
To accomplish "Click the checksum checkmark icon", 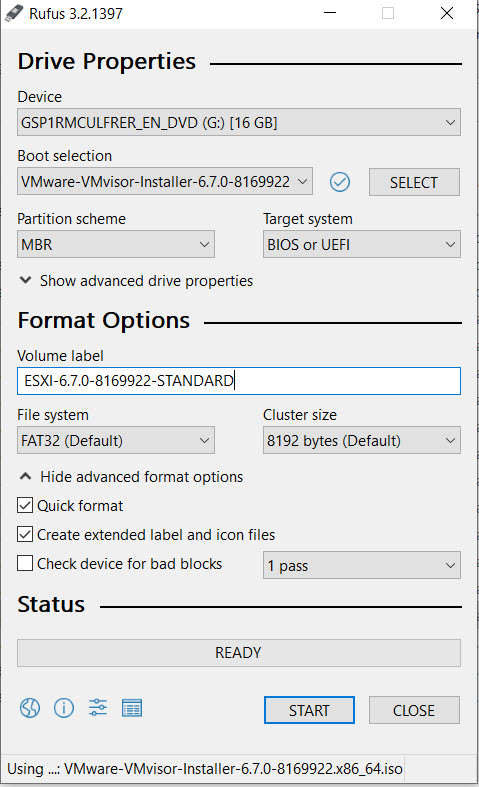I will pos(340,182).
